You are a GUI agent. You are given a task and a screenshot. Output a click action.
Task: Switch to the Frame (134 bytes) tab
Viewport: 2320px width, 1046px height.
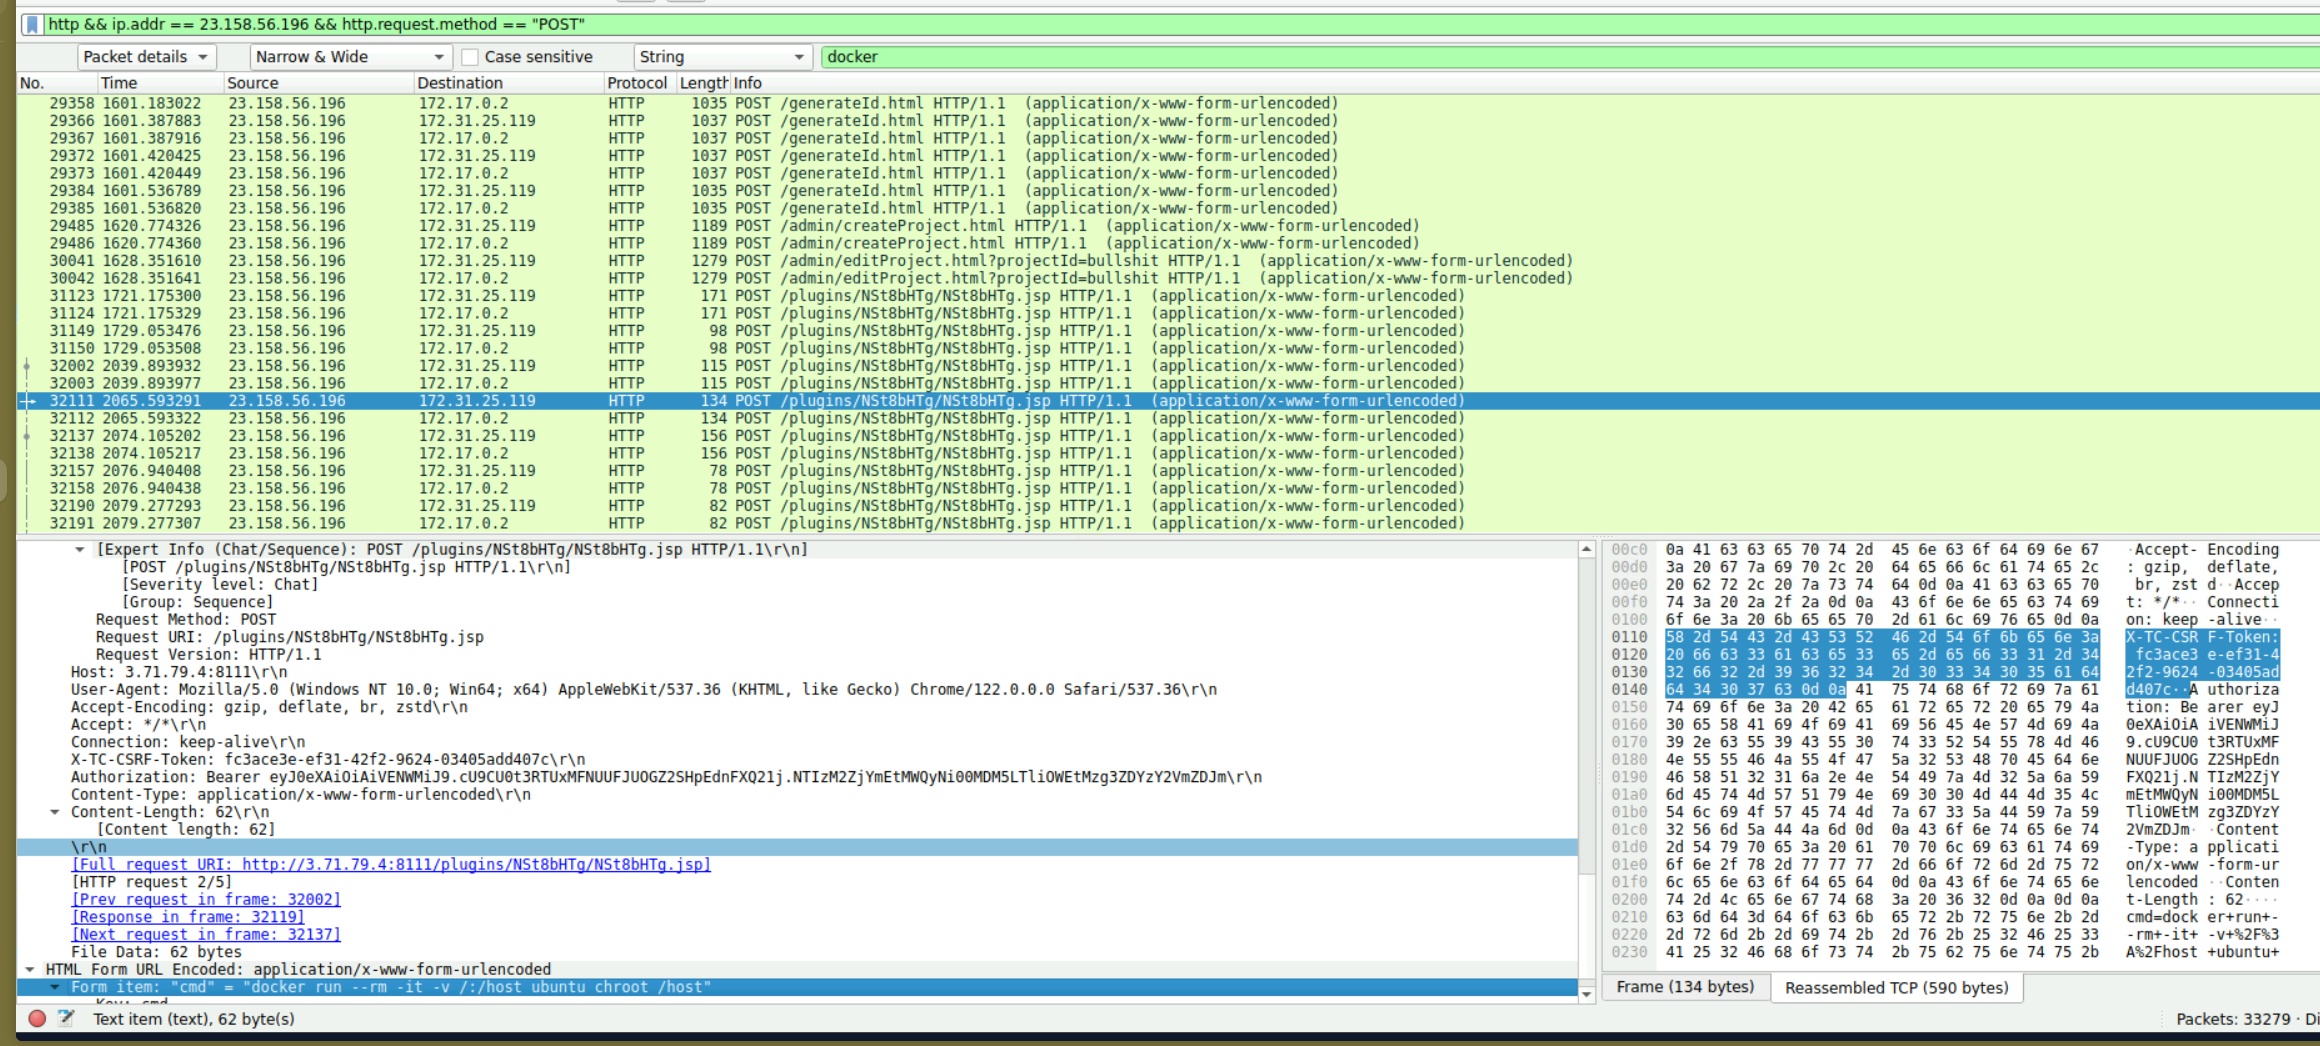tap(1686, 987)
